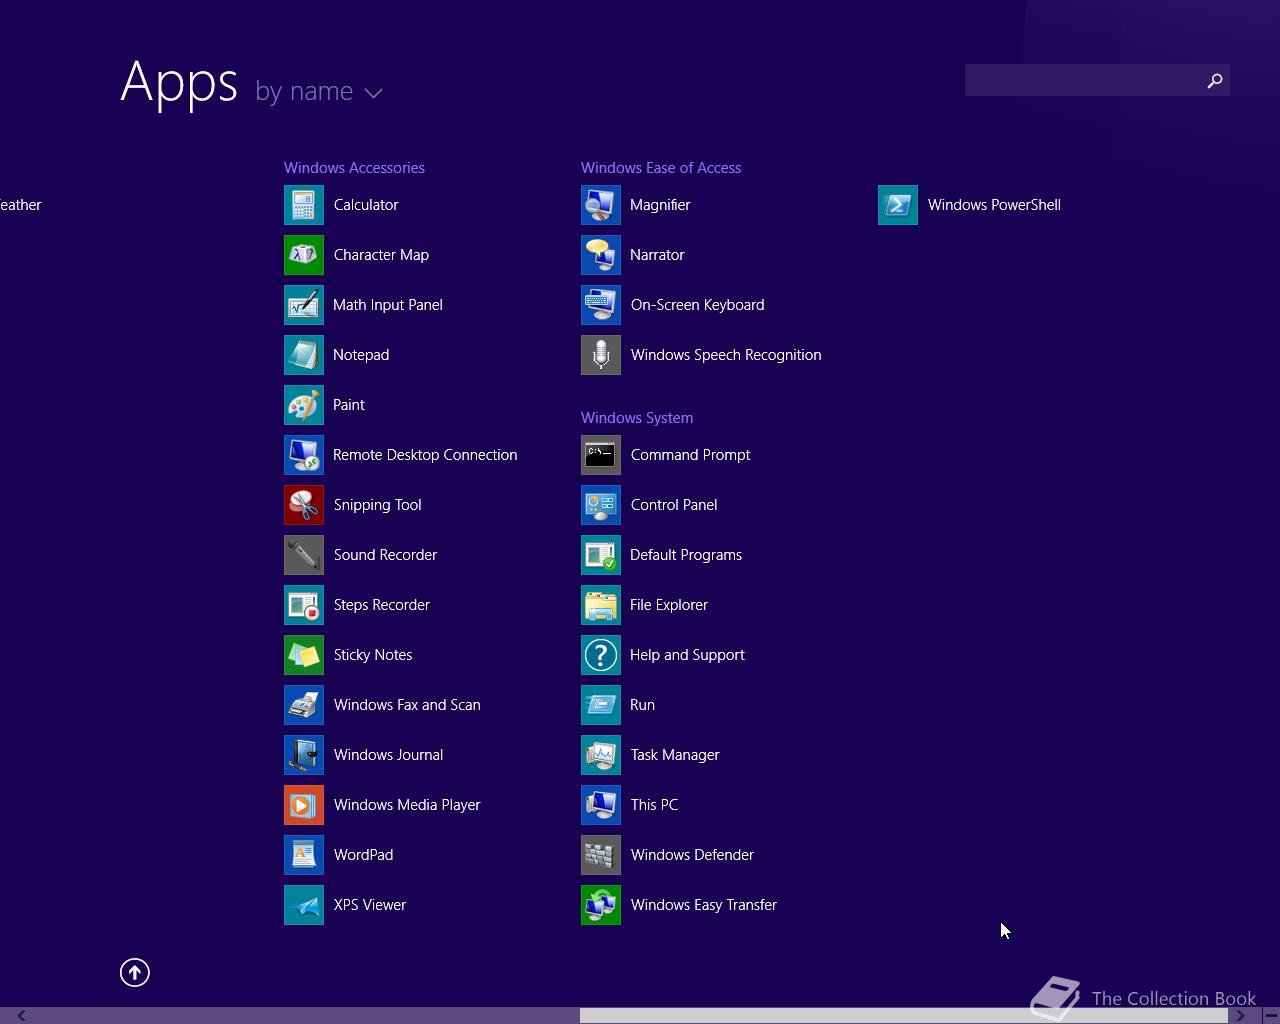Click the Windows Ease of Access heading
Screen dimensions: 1280x1024
(x=661, y=168)
